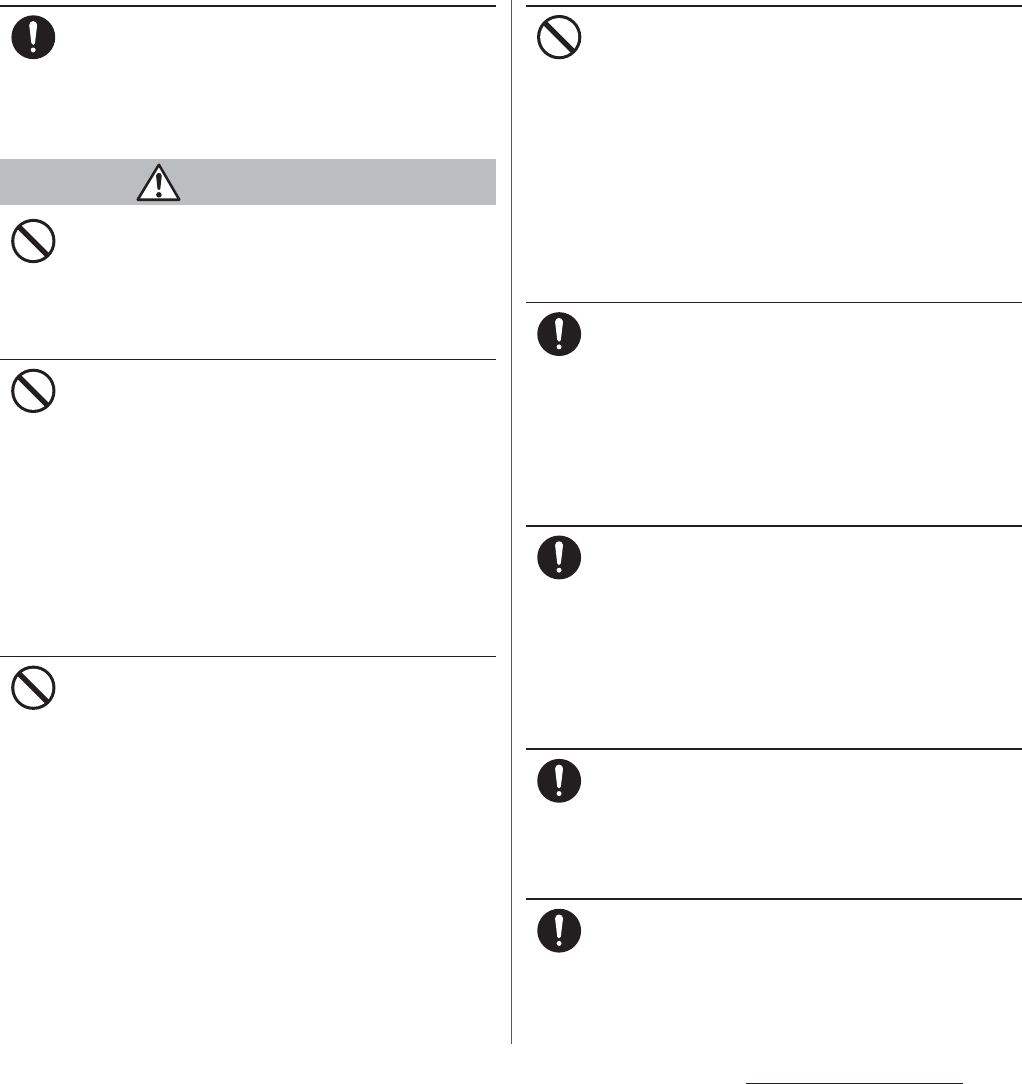Select the last exclamation icon in right column

tap(559, 931)
